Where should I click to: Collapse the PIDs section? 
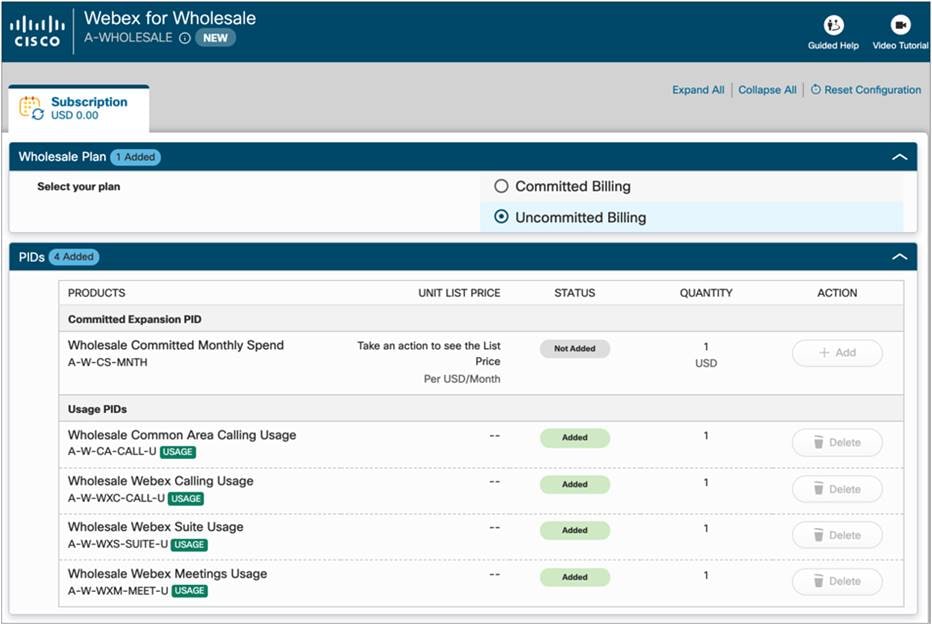pos(899,257)
